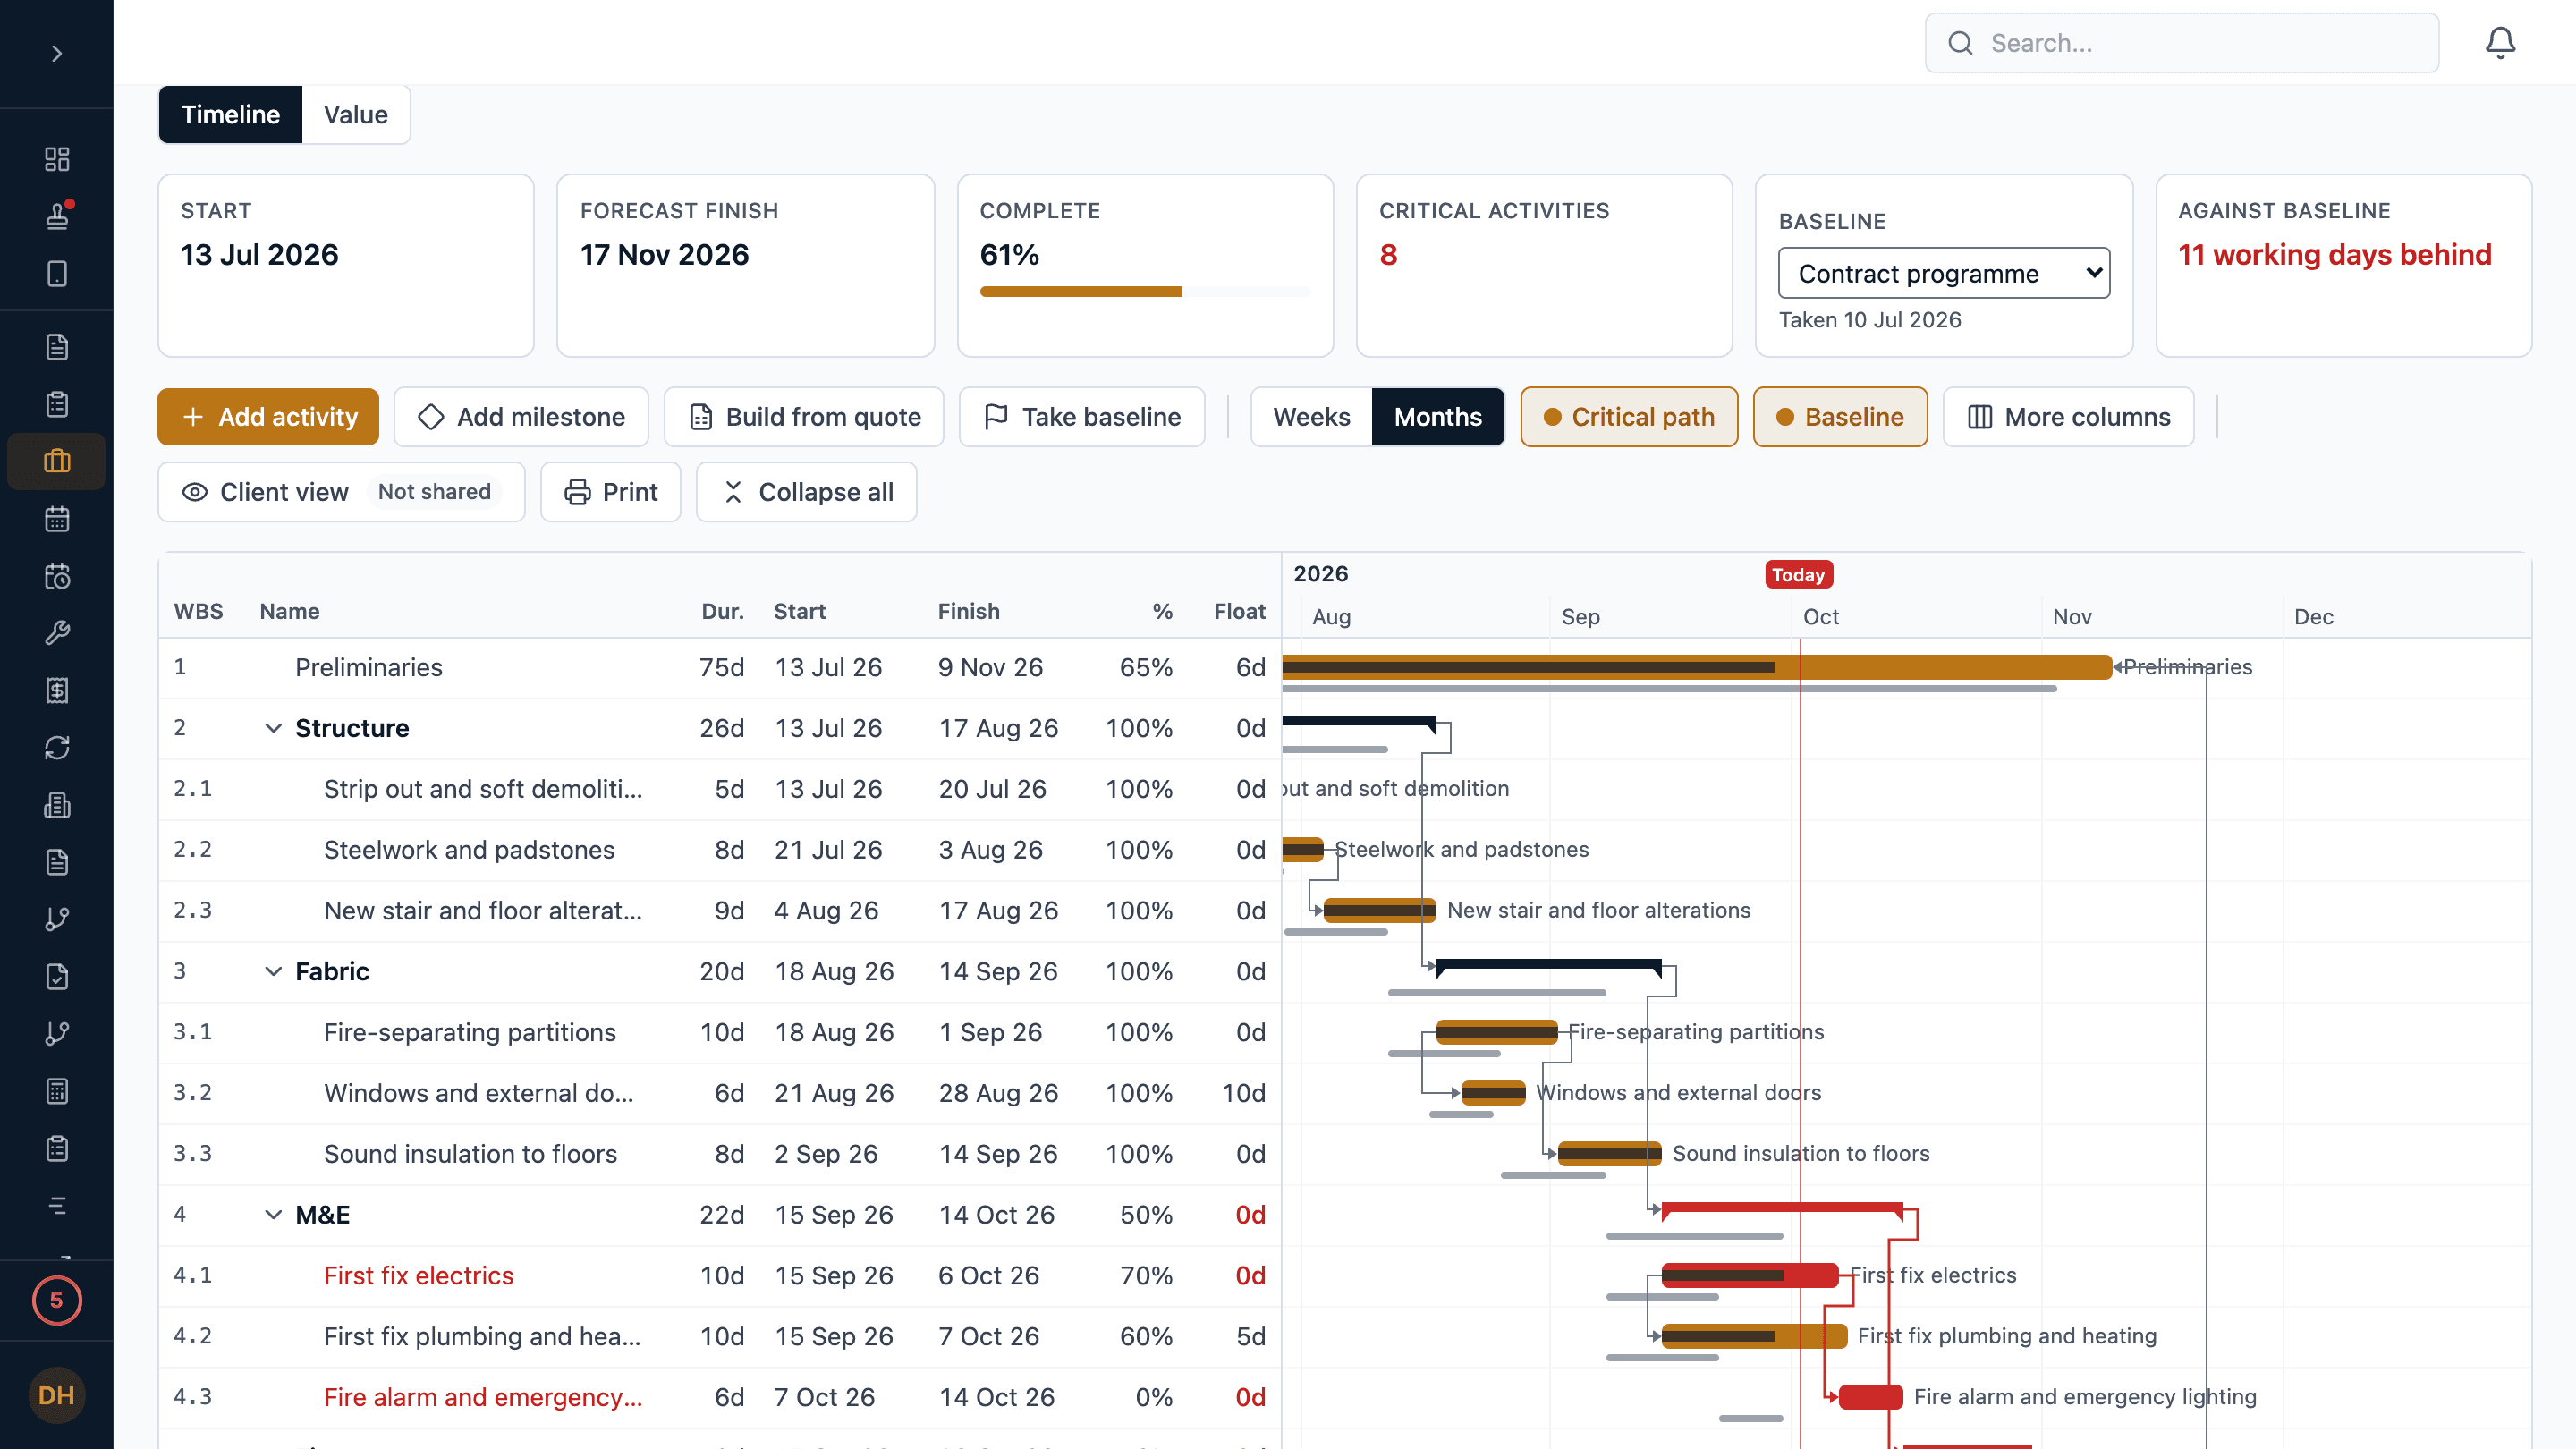
Task: Open the mobile device icon in sidebar
Action: click(57, 274)
